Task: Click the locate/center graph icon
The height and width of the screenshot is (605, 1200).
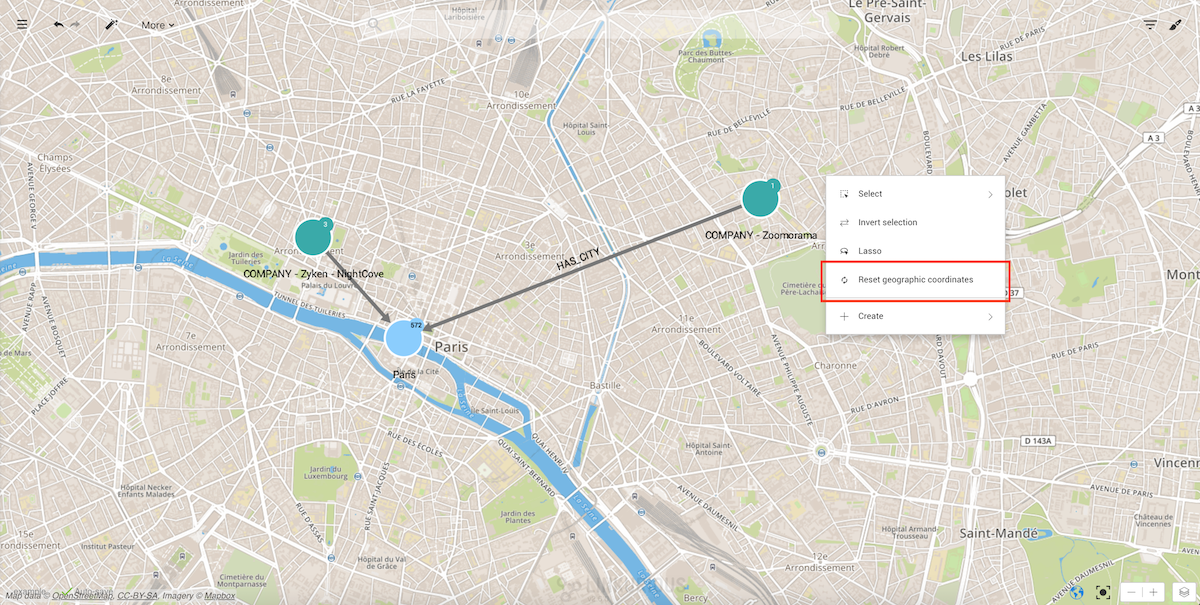Action: pyautogui.click(x=1104, y=592)
